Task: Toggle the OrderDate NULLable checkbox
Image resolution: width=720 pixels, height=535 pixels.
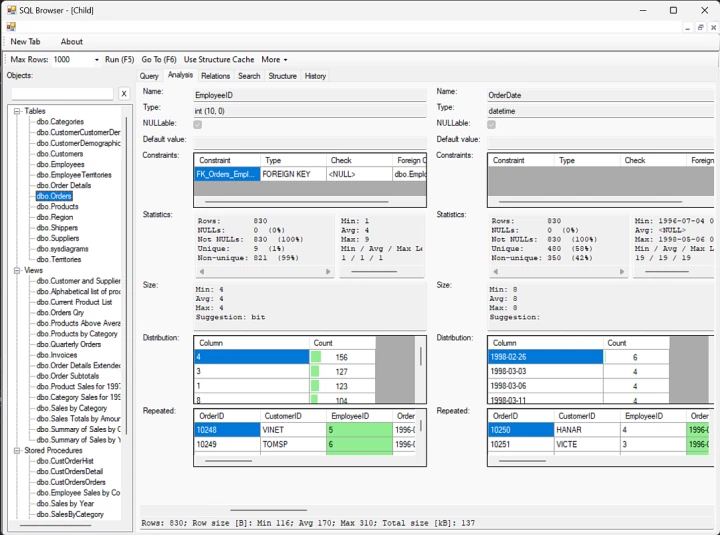Action: click(x=491, y=124)
